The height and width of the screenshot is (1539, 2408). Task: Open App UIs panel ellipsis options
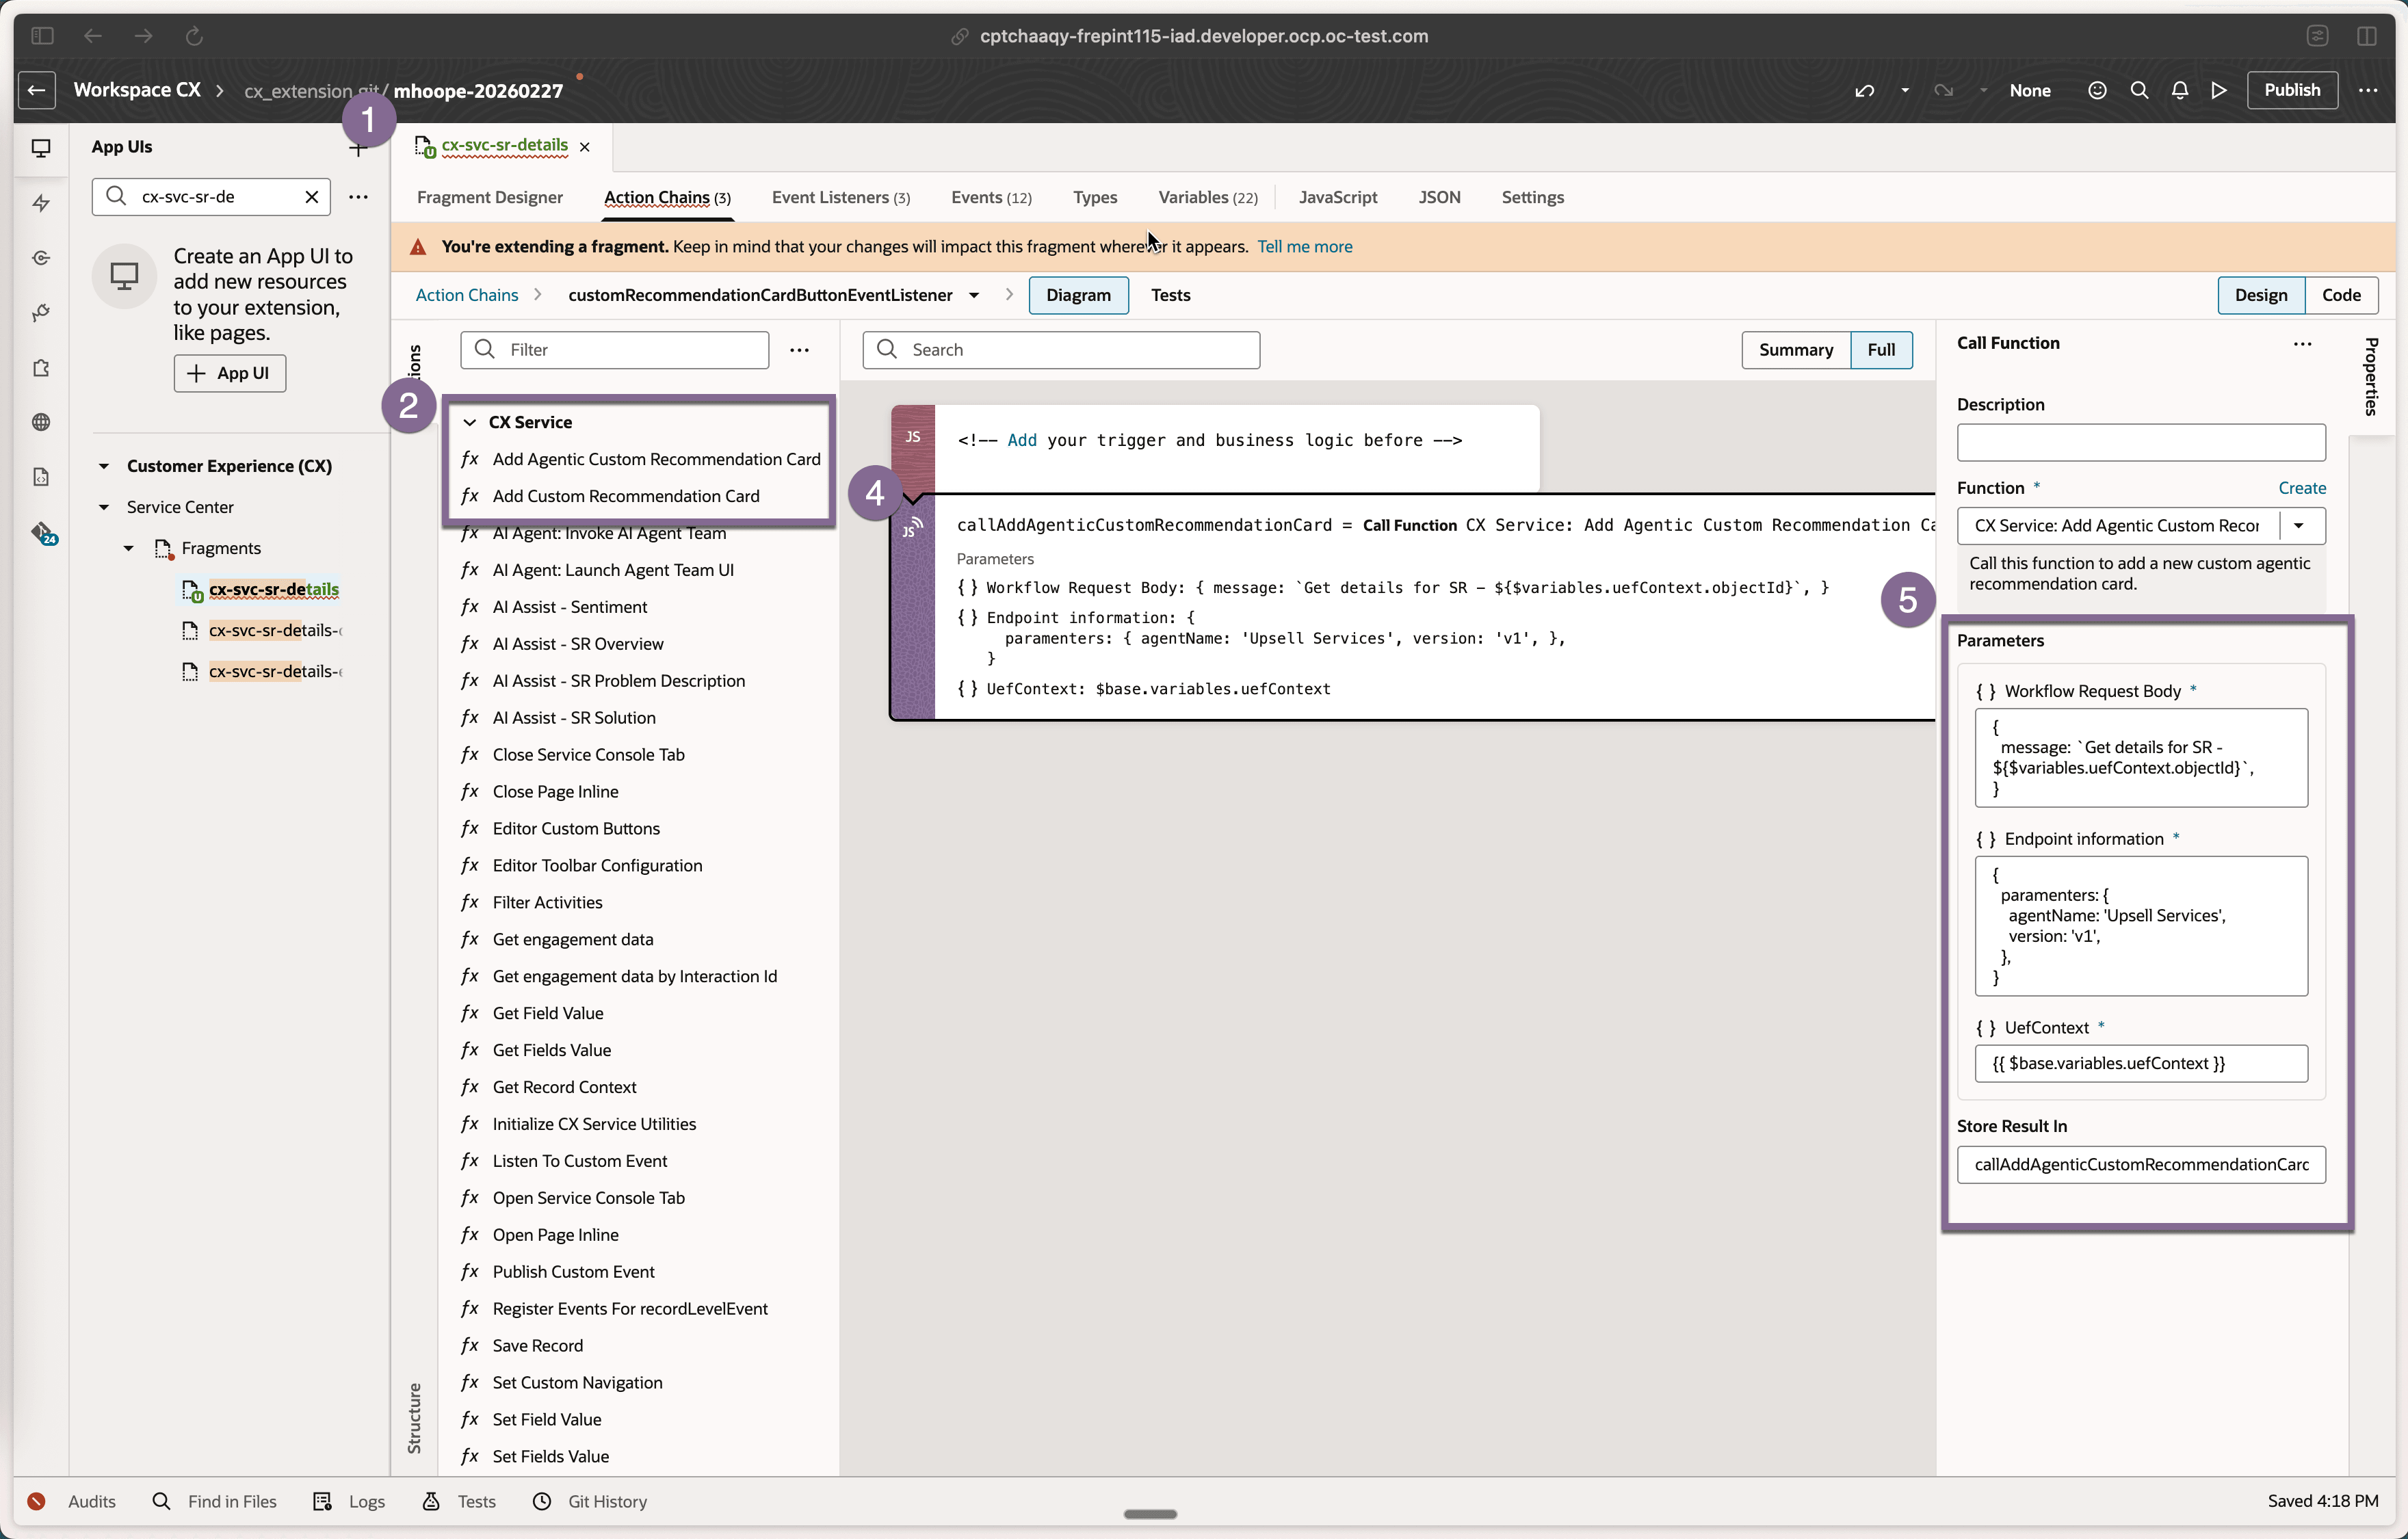(358, 197)
